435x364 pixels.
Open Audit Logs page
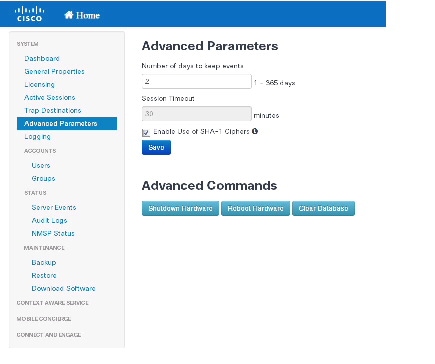tap(49, 220)
